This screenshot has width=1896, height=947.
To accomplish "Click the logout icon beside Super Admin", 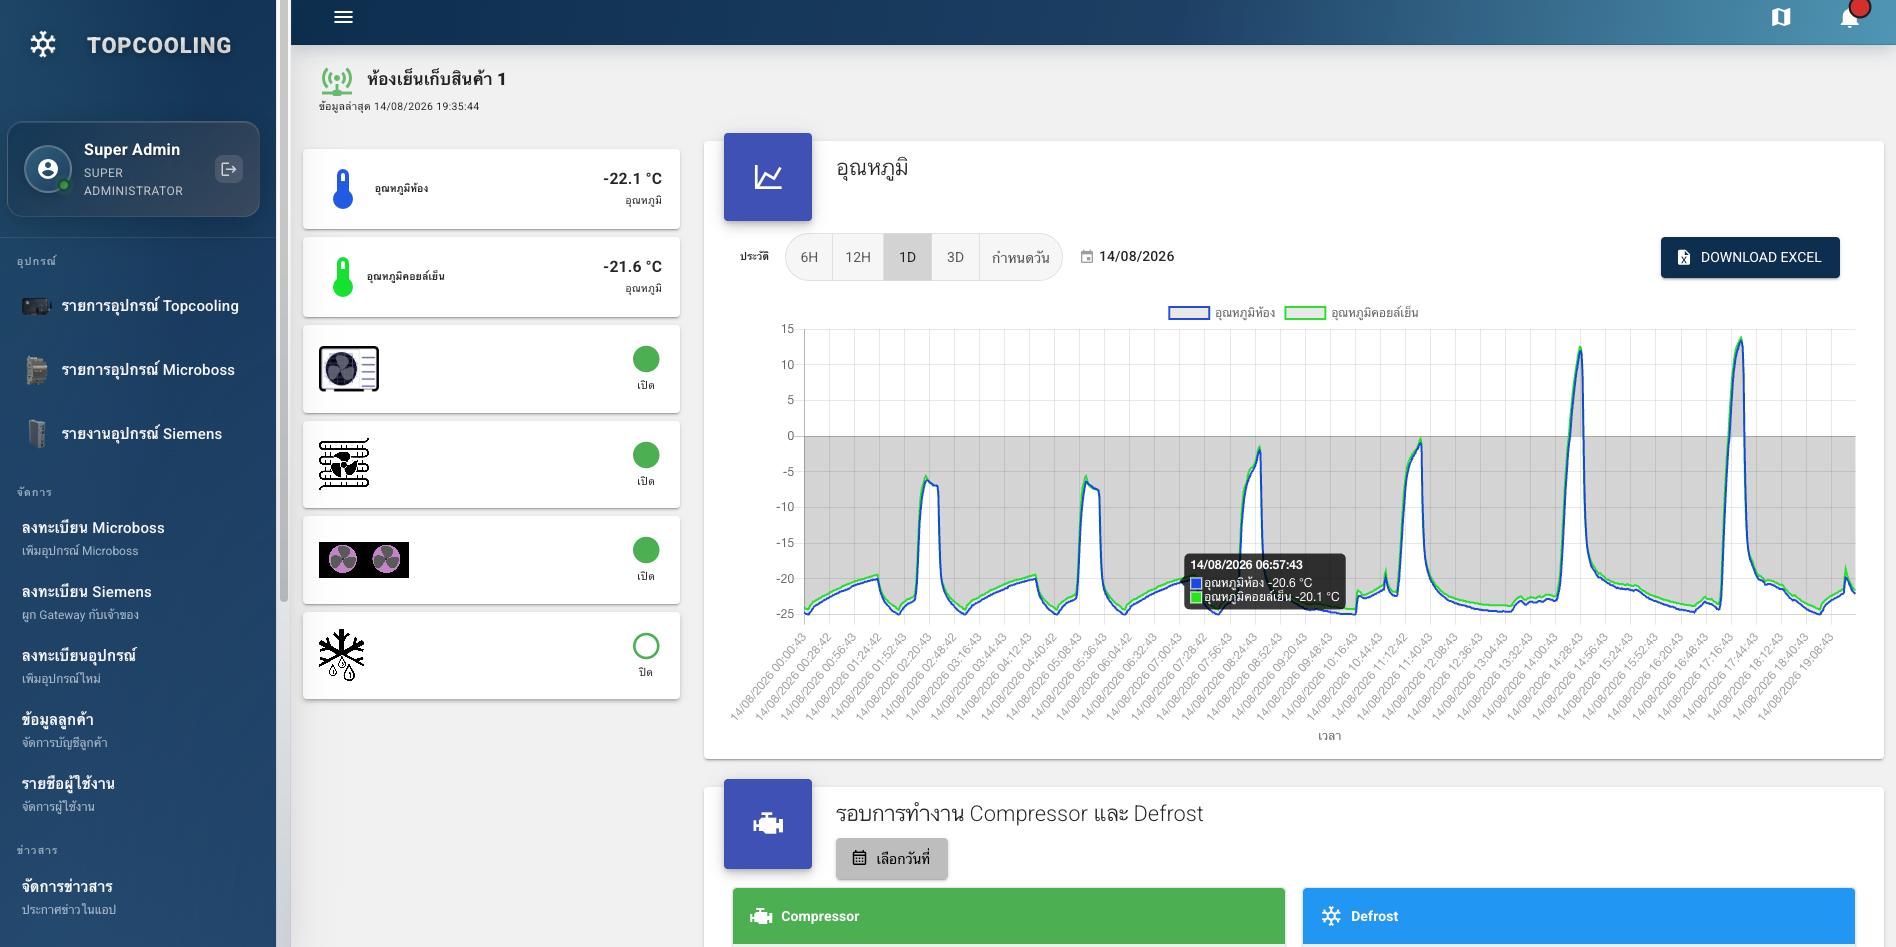I will click(x=229, y=169).
